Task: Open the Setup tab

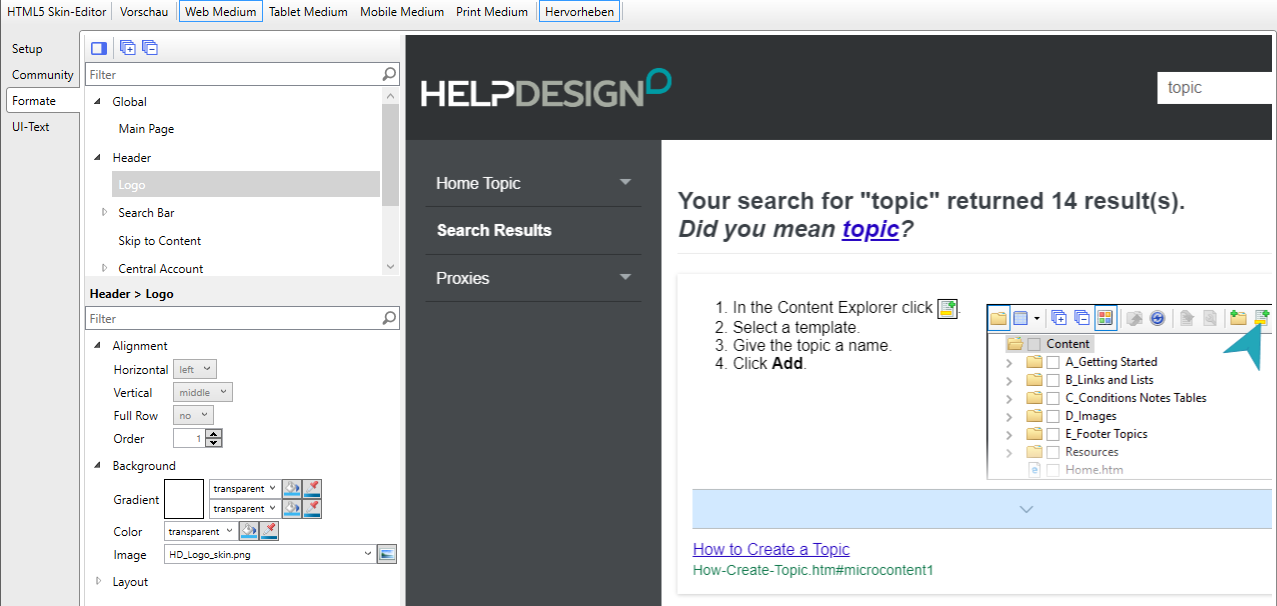Action: pyautogui.click(x=28, y=49)
